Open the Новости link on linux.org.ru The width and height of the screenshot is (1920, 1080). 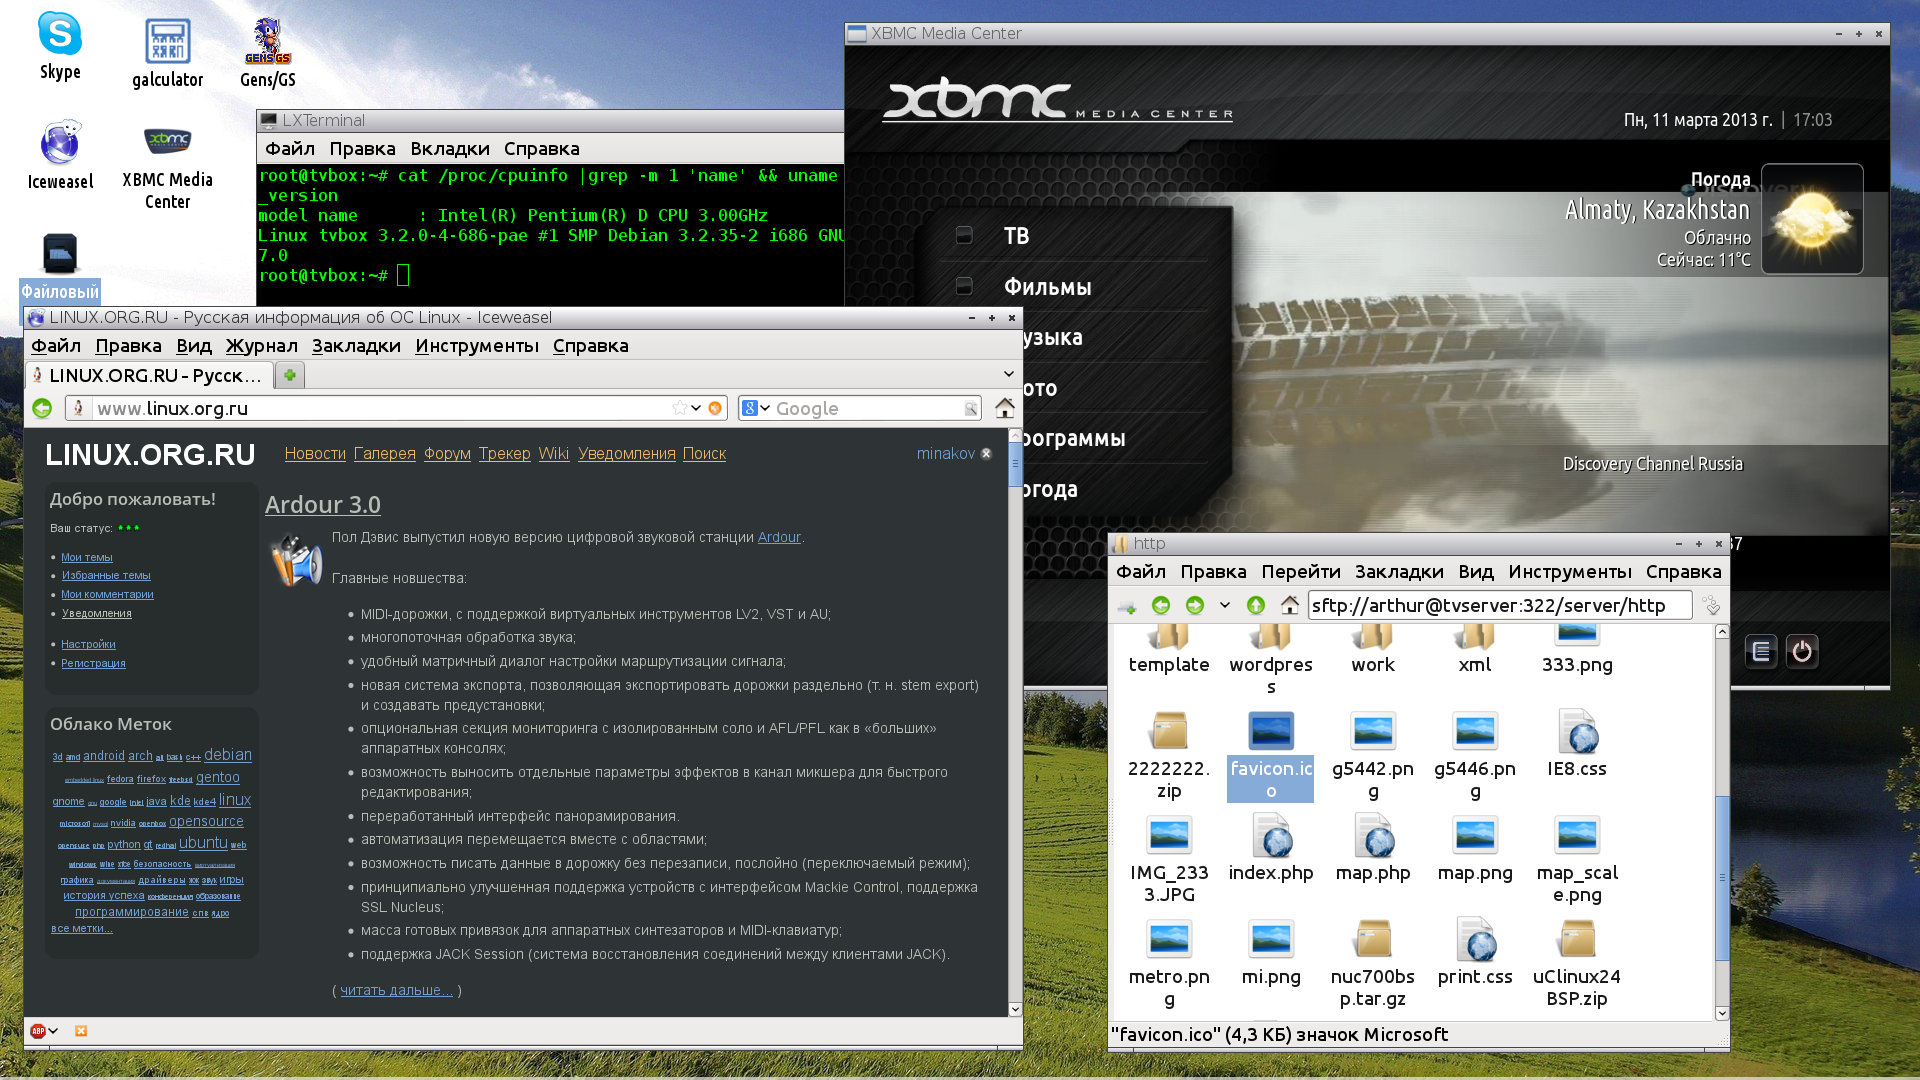coord(315,453)
